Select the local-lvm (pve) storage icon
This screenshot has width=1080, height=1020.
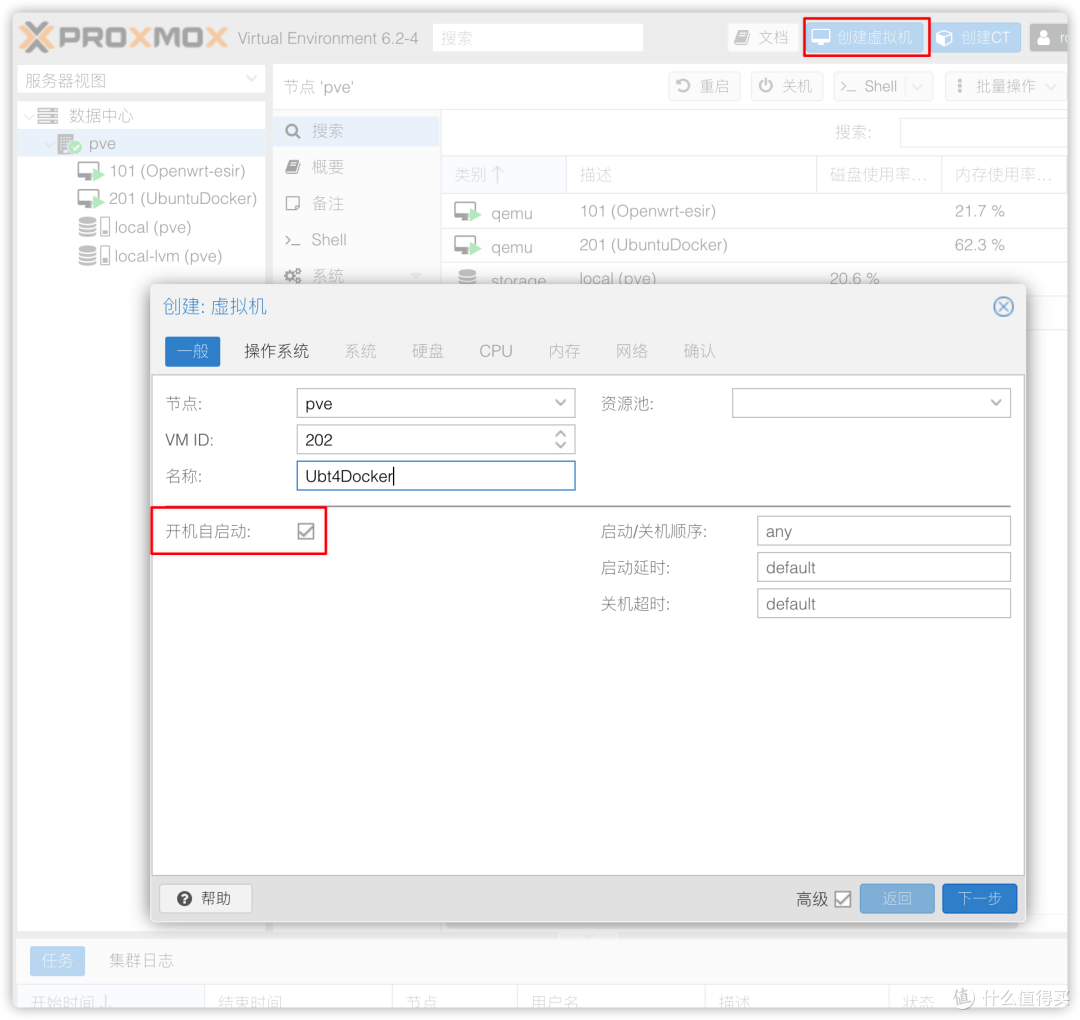point(92,256)
